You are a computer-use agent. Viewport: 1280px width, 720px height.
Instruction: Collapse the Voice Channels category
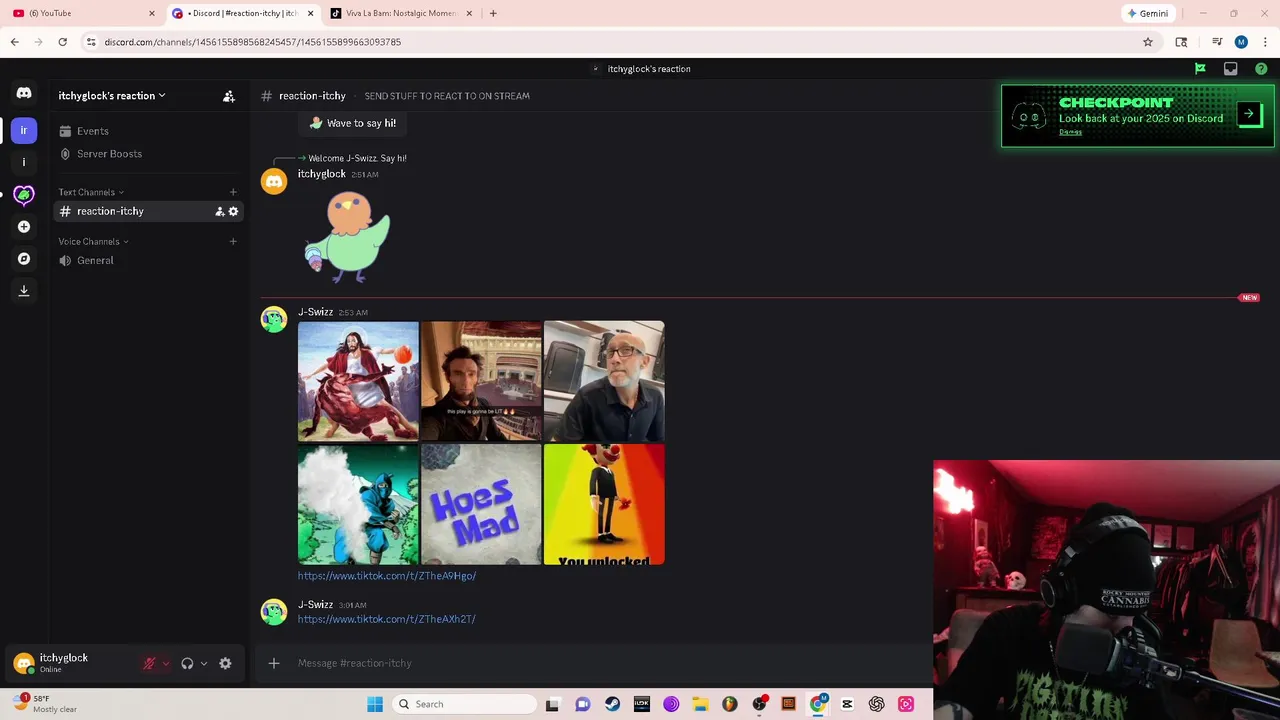(x=93, y=241)
